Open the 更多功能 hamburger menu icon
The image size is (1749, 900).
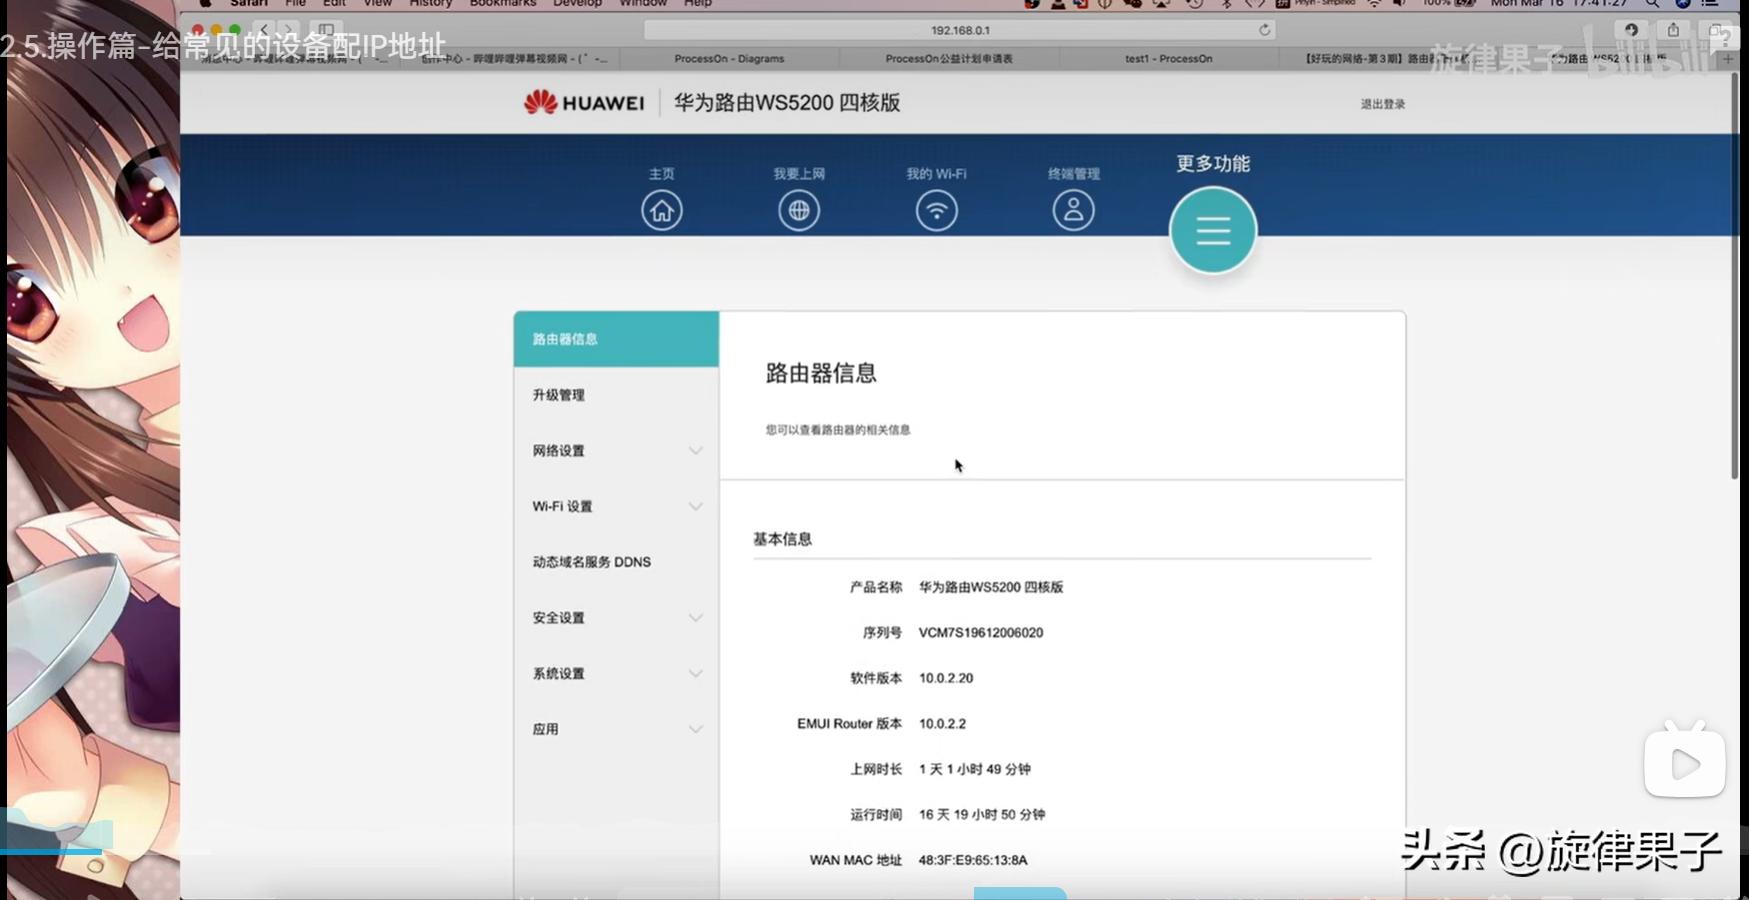point(1212,229)
